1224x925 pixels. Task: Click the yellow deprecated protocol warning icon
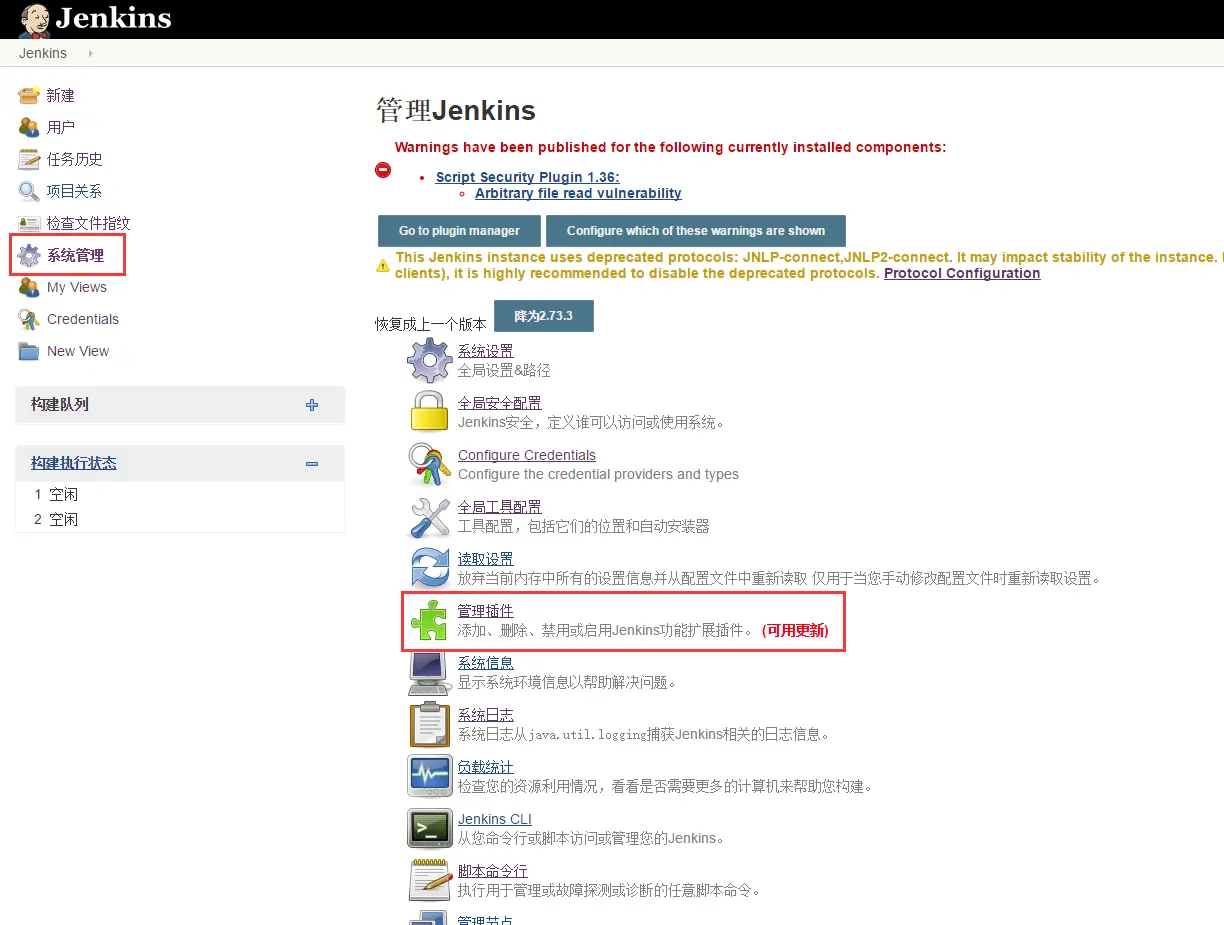(x=383, y=265)
